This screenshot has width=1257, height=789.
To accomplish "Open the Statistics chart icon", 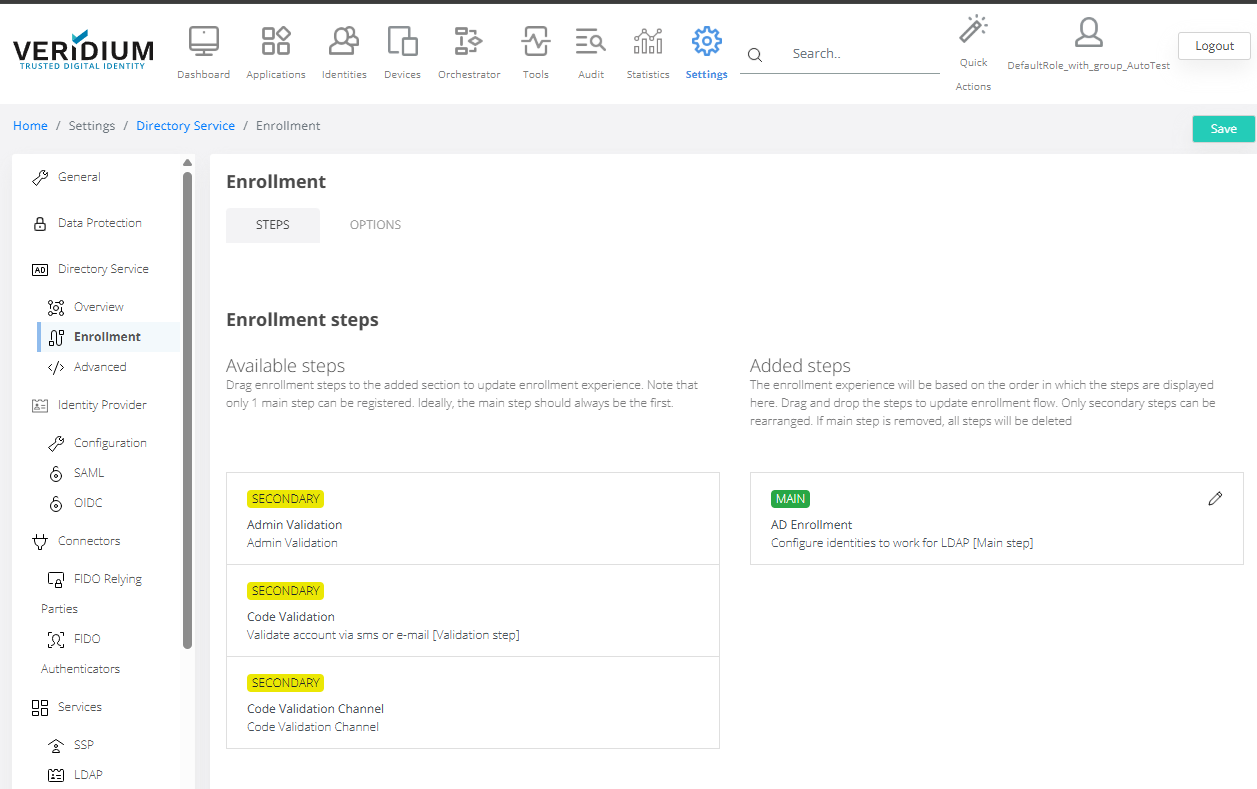I will (648, 41).
